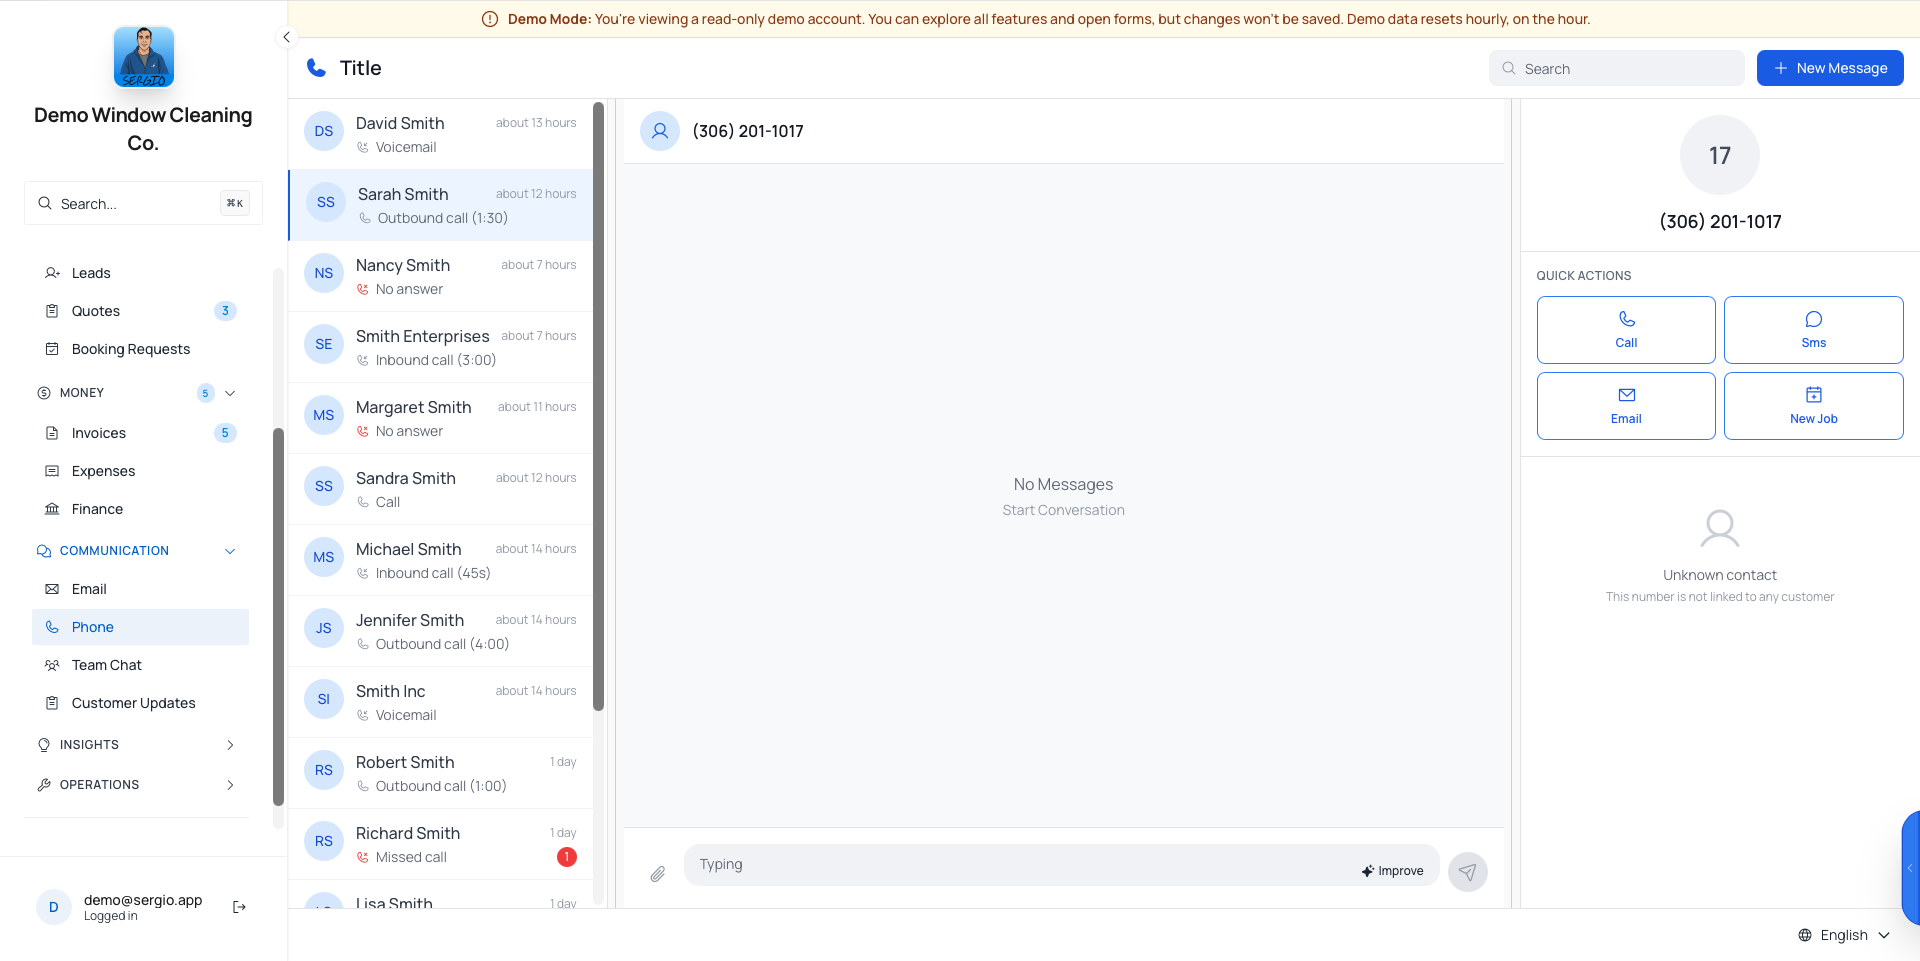Select Phone in the sidebar
The width and height of the screenshot is (1920, 961).
(140, 627)
